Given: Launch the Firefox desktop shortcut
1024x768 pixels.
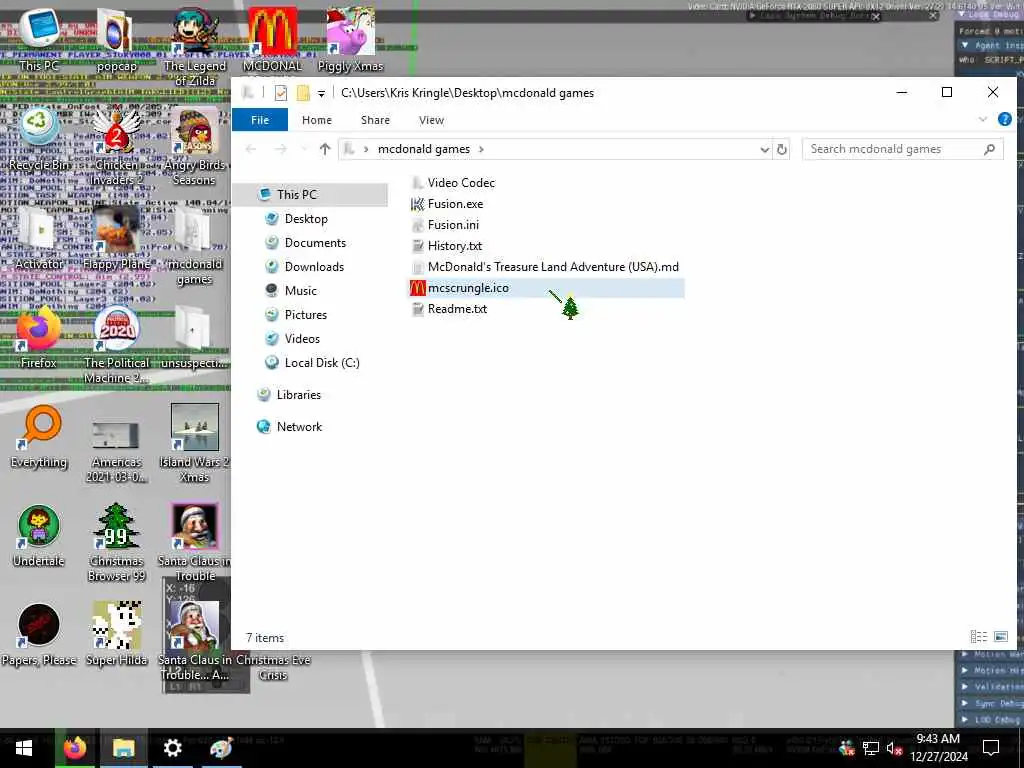Looking at the screenshot, I should [x=39, y=337].
